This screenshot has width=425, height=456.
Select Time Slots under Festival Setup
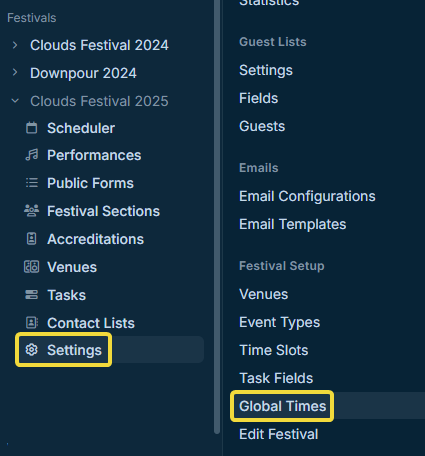point(273,350)
